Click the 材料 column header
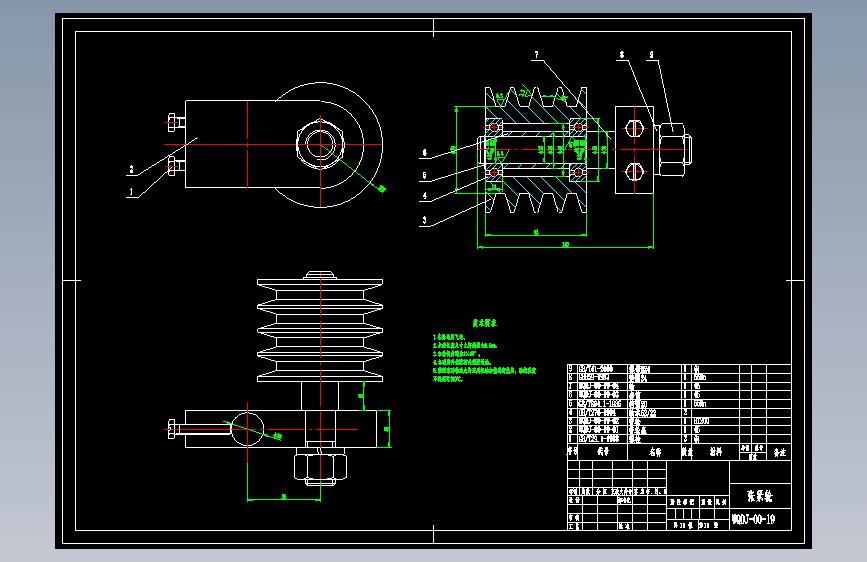Viewport: 867px width, 562px height. coord(715,452)
